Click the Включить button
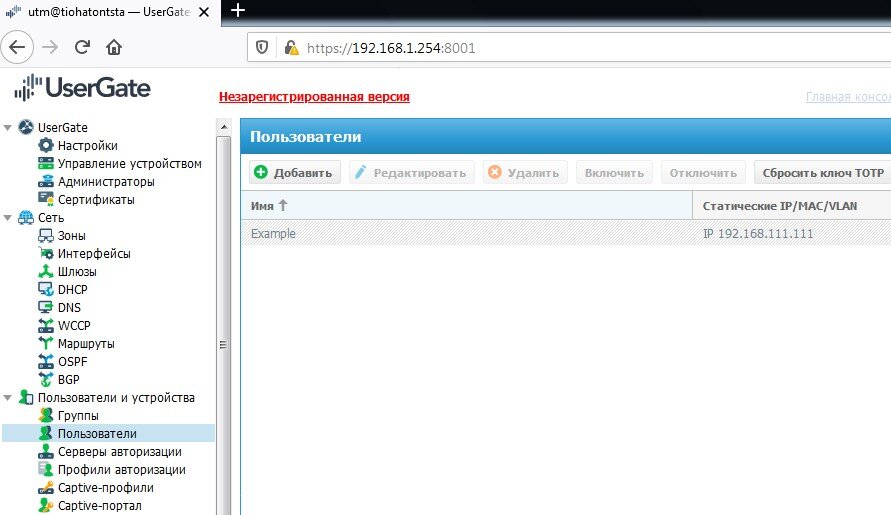Screen dimensions: 891x515 click(x=614, y=173)
